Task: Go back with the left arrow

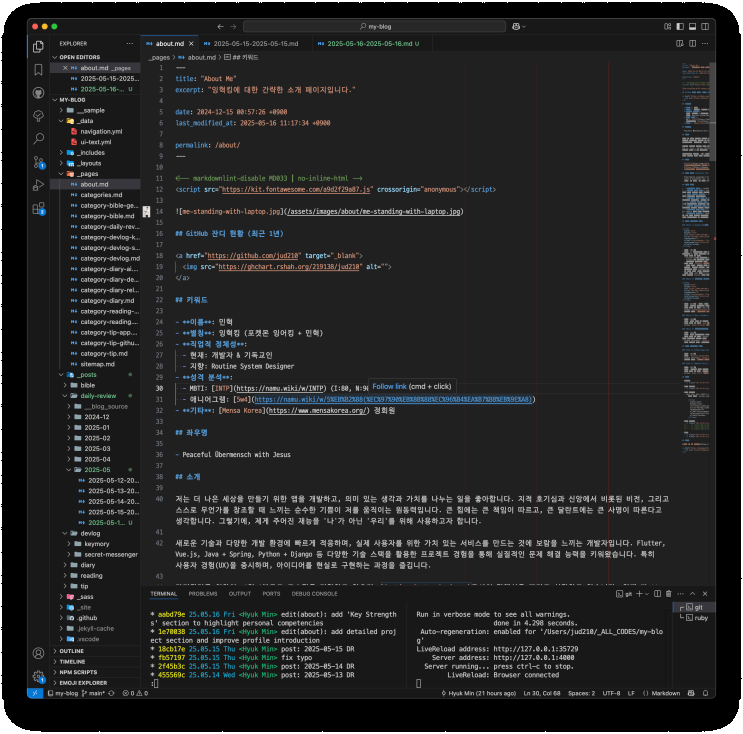Action: coord(220,27)
